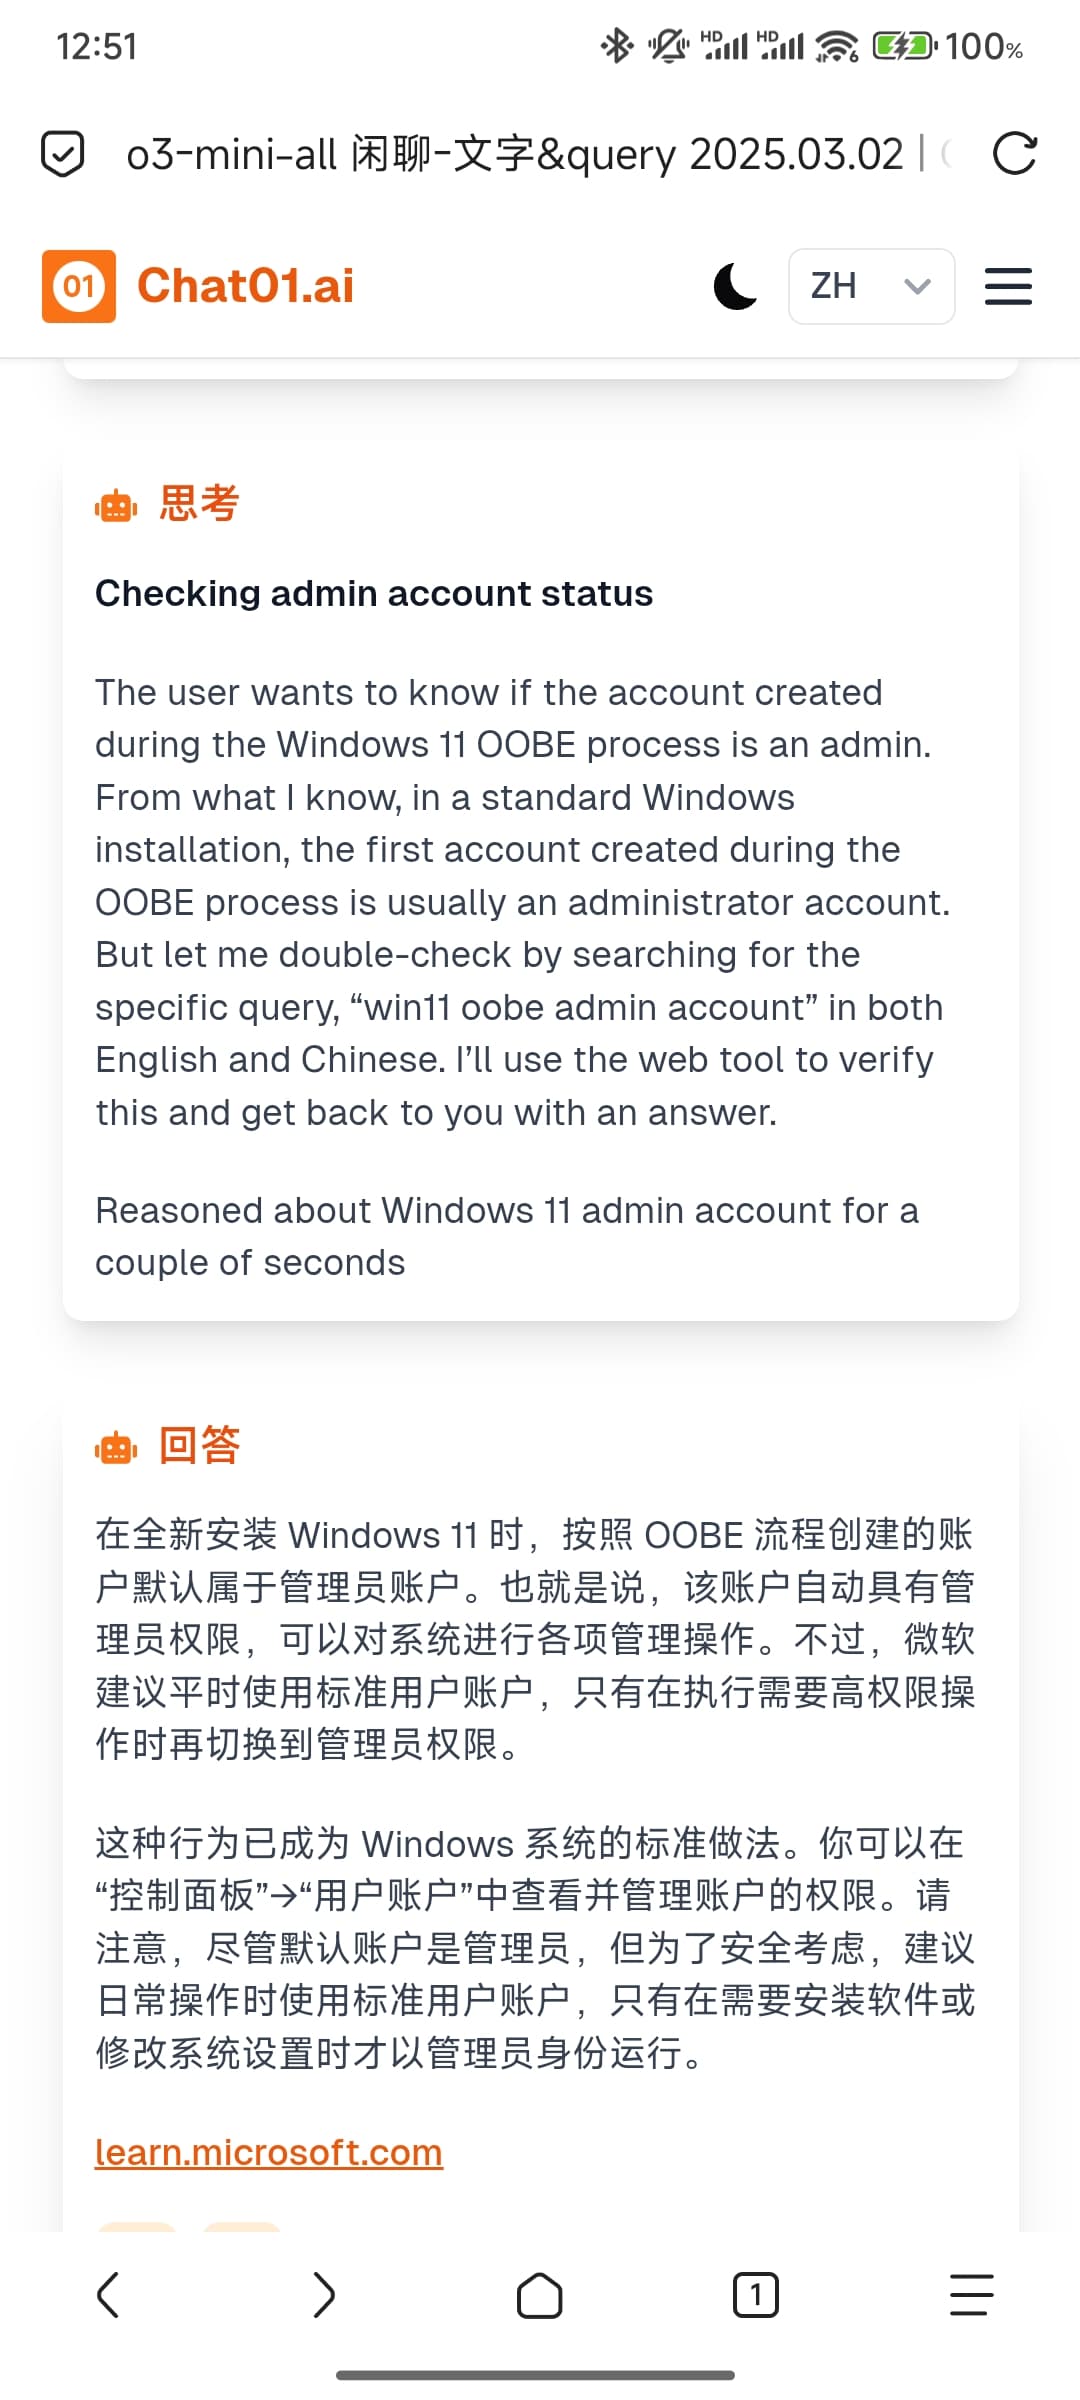The width and height of the screenshot is (1080, 2400).
Task: Click the Chat01.ai brand title
Action: (246, 286)
